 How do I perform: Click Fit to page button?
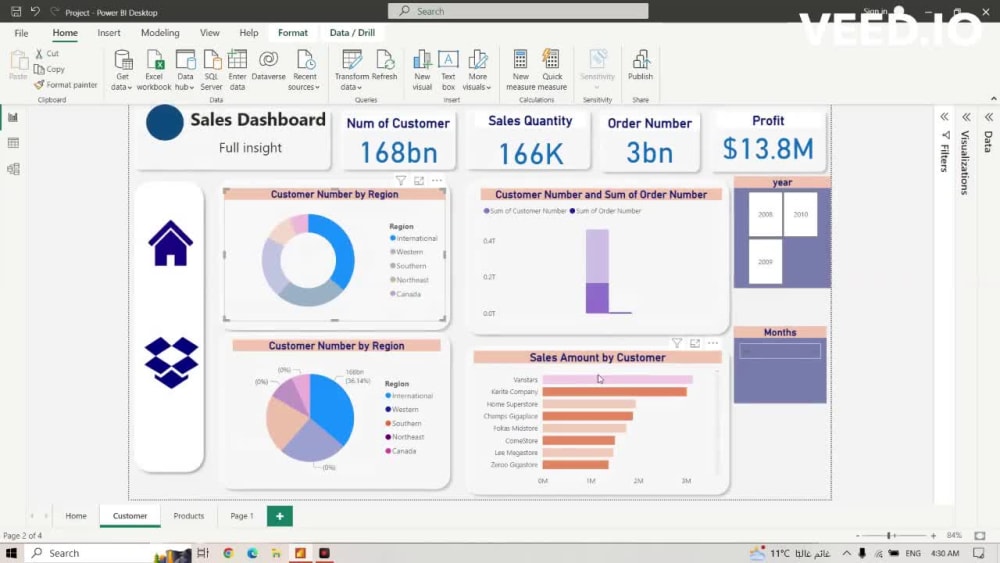coord(980,536)
